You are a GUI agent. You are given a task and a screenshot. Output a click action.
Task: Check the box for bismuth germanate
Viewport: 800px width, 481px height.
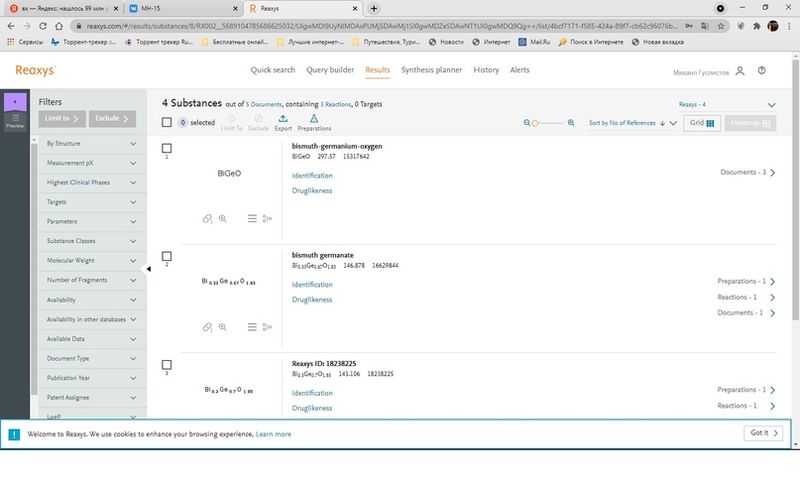167,257
